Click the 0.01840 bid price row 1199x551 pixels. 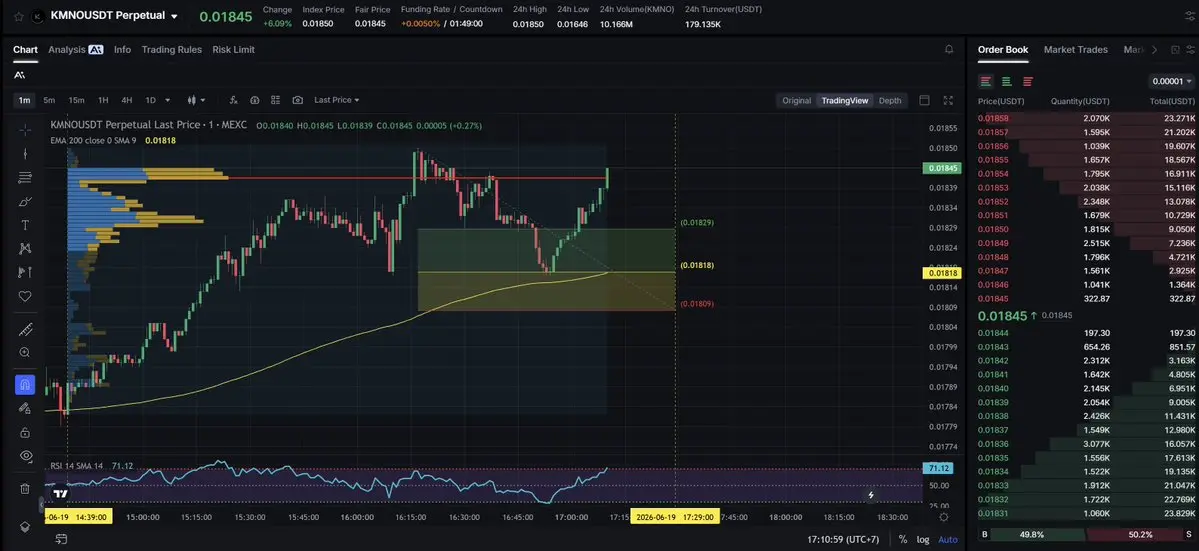[x=1087, y=389]
